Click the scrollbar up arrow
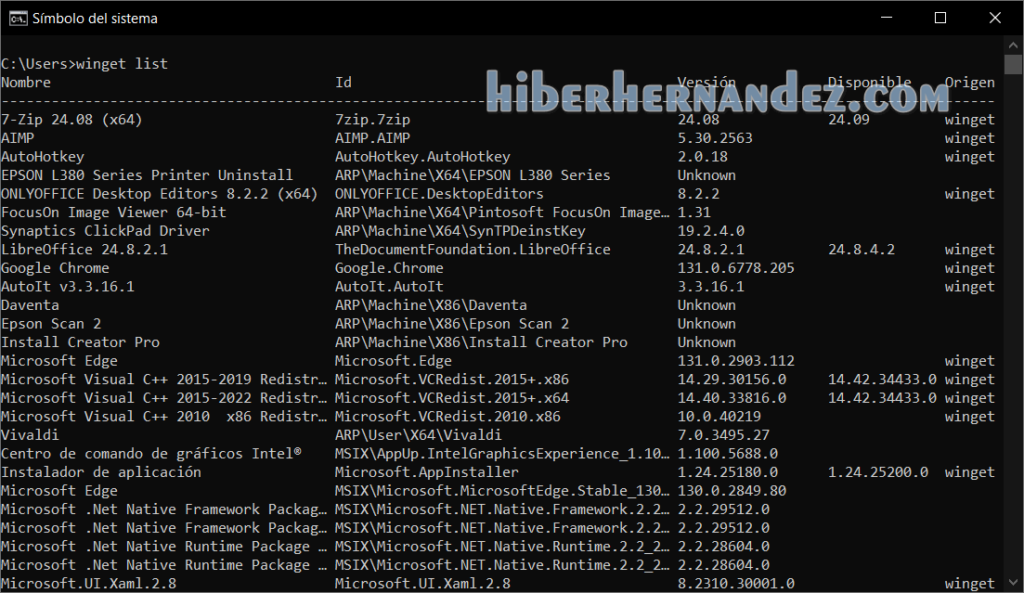1024x593 pixels. [x=1015, y=45]
